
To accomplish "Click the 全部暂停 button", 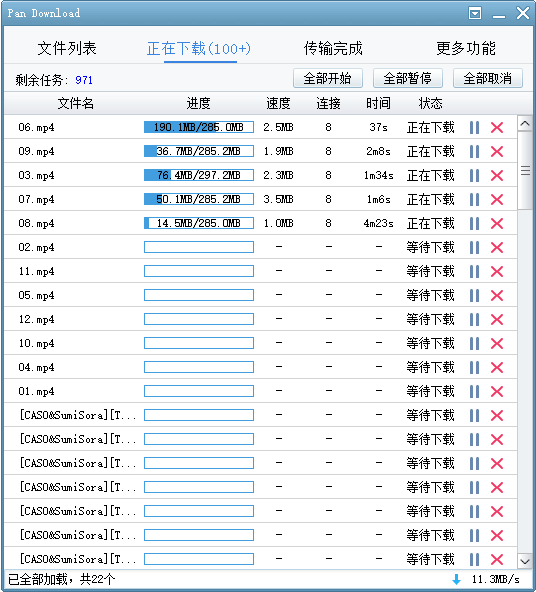I will (x=408, y=78).
